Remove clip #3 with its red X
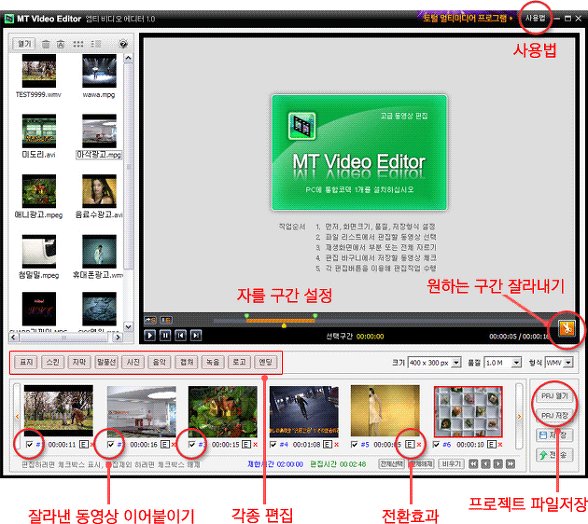 pyautogui.click(x=255, y=445)
